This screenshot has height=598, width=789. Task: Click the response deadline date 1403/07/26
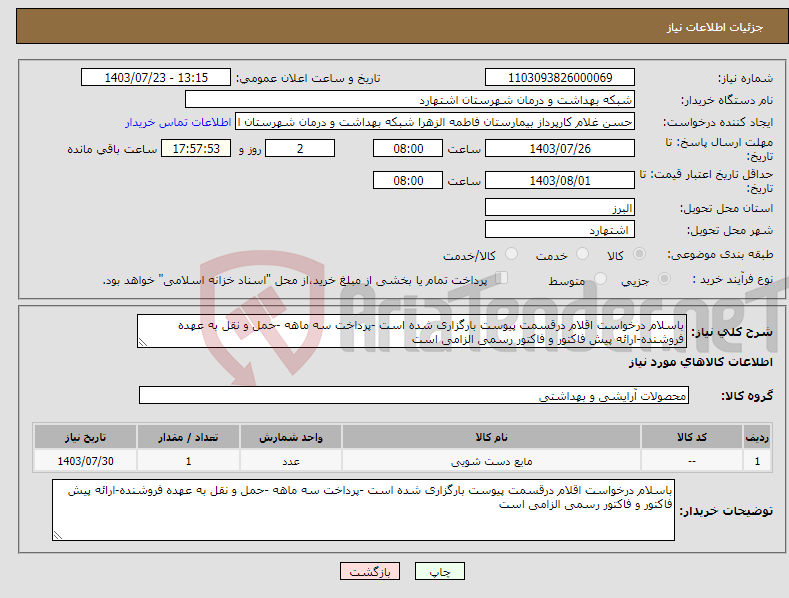tap(560, 148)
